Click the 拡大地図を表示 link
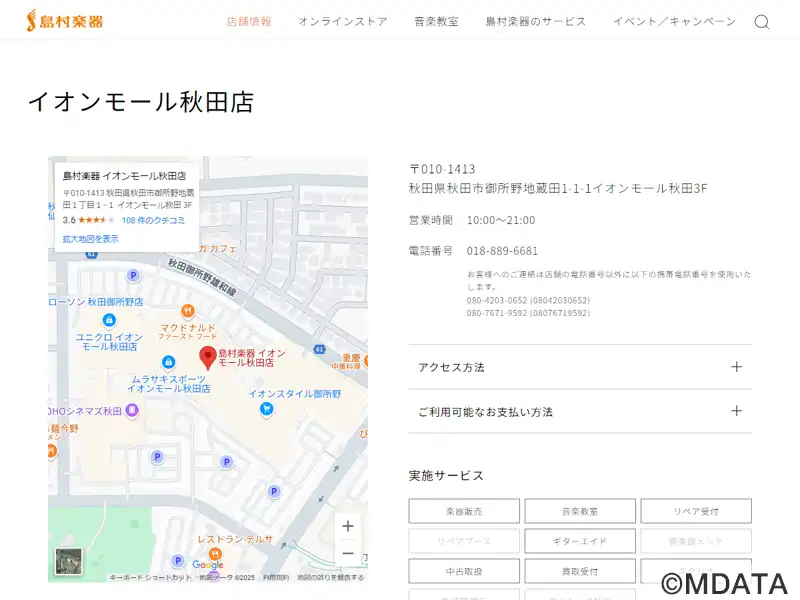 [90, 239]
